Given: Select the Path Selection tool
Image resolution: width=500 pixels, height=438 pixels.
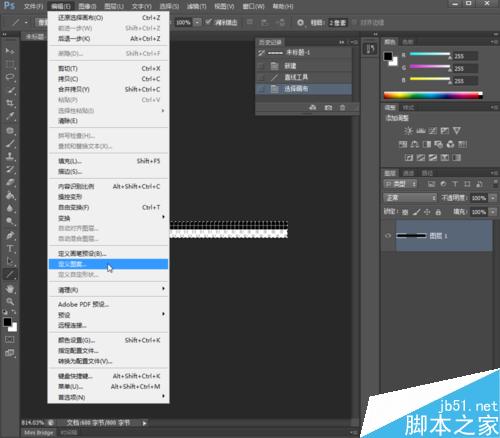Looking at the screenshot, I should click(x=10, y=261).
